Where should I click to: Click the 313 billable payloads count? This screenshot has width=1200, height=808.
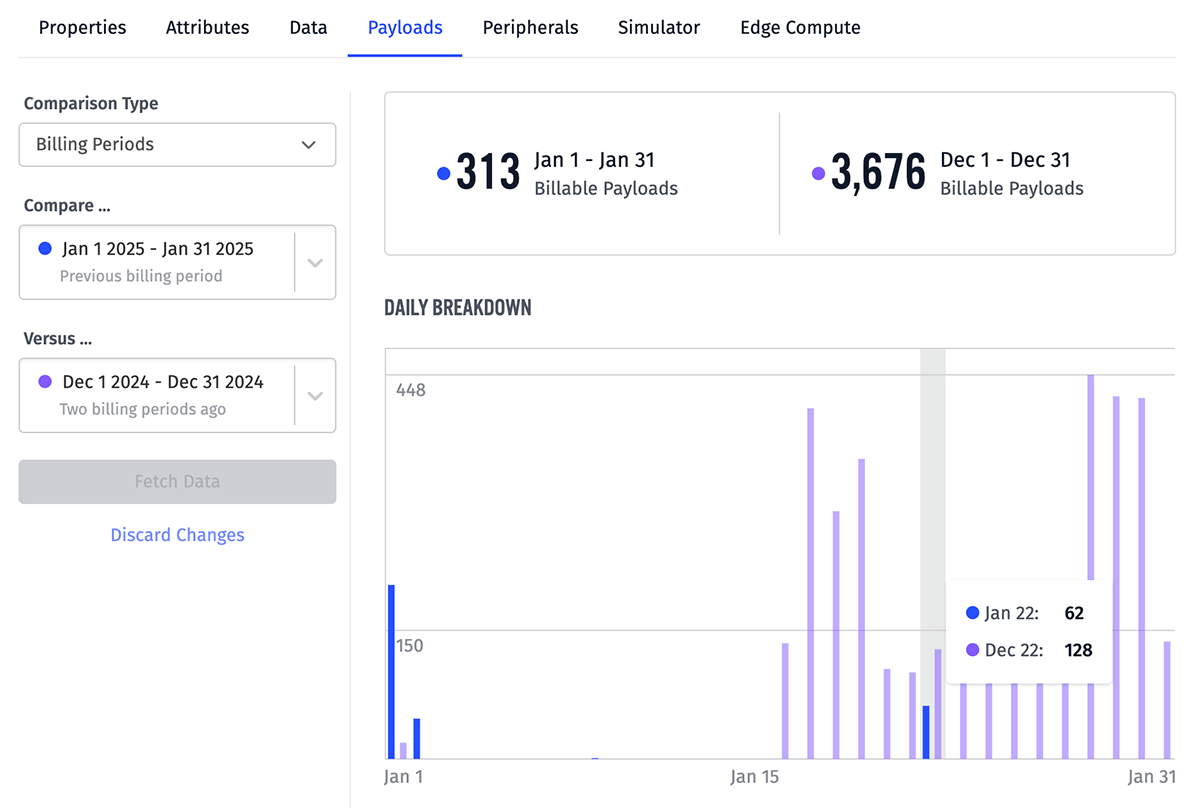point(488,172)
